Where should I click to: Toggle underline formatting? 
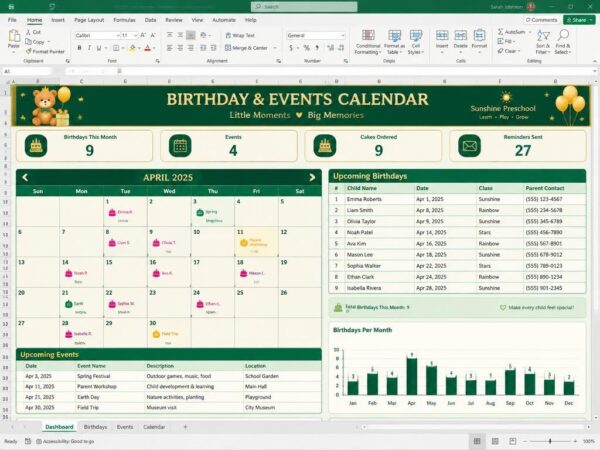coord(99,48)
